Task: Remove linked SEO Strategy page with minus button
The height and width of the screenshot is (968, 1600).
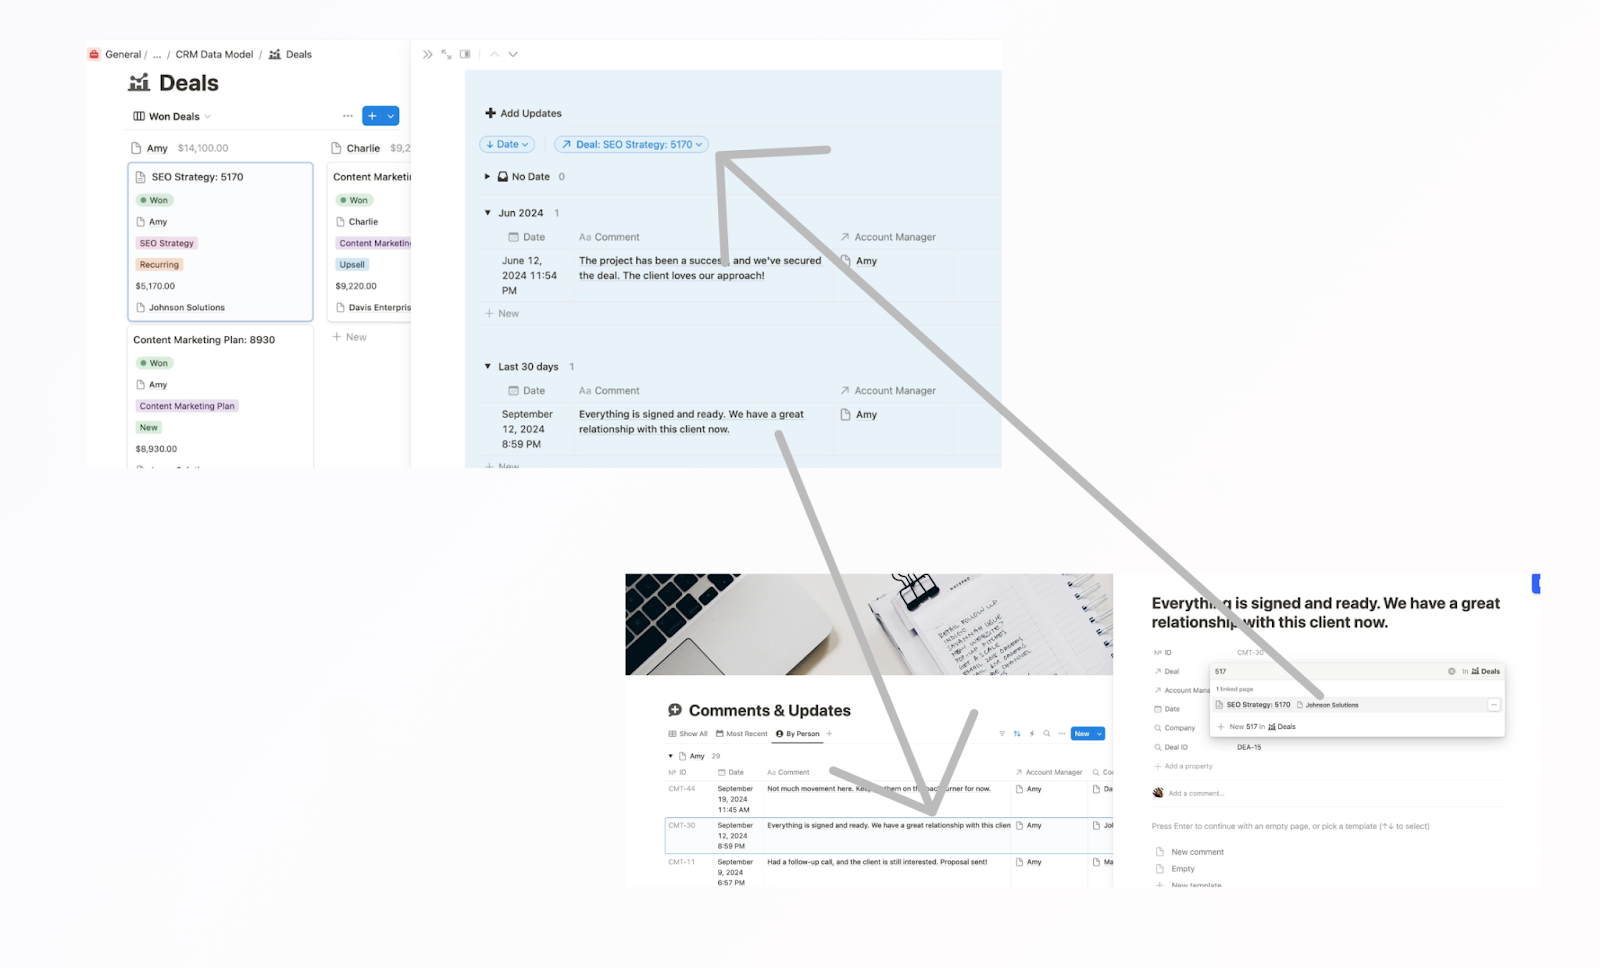Action: point(1494,705)
